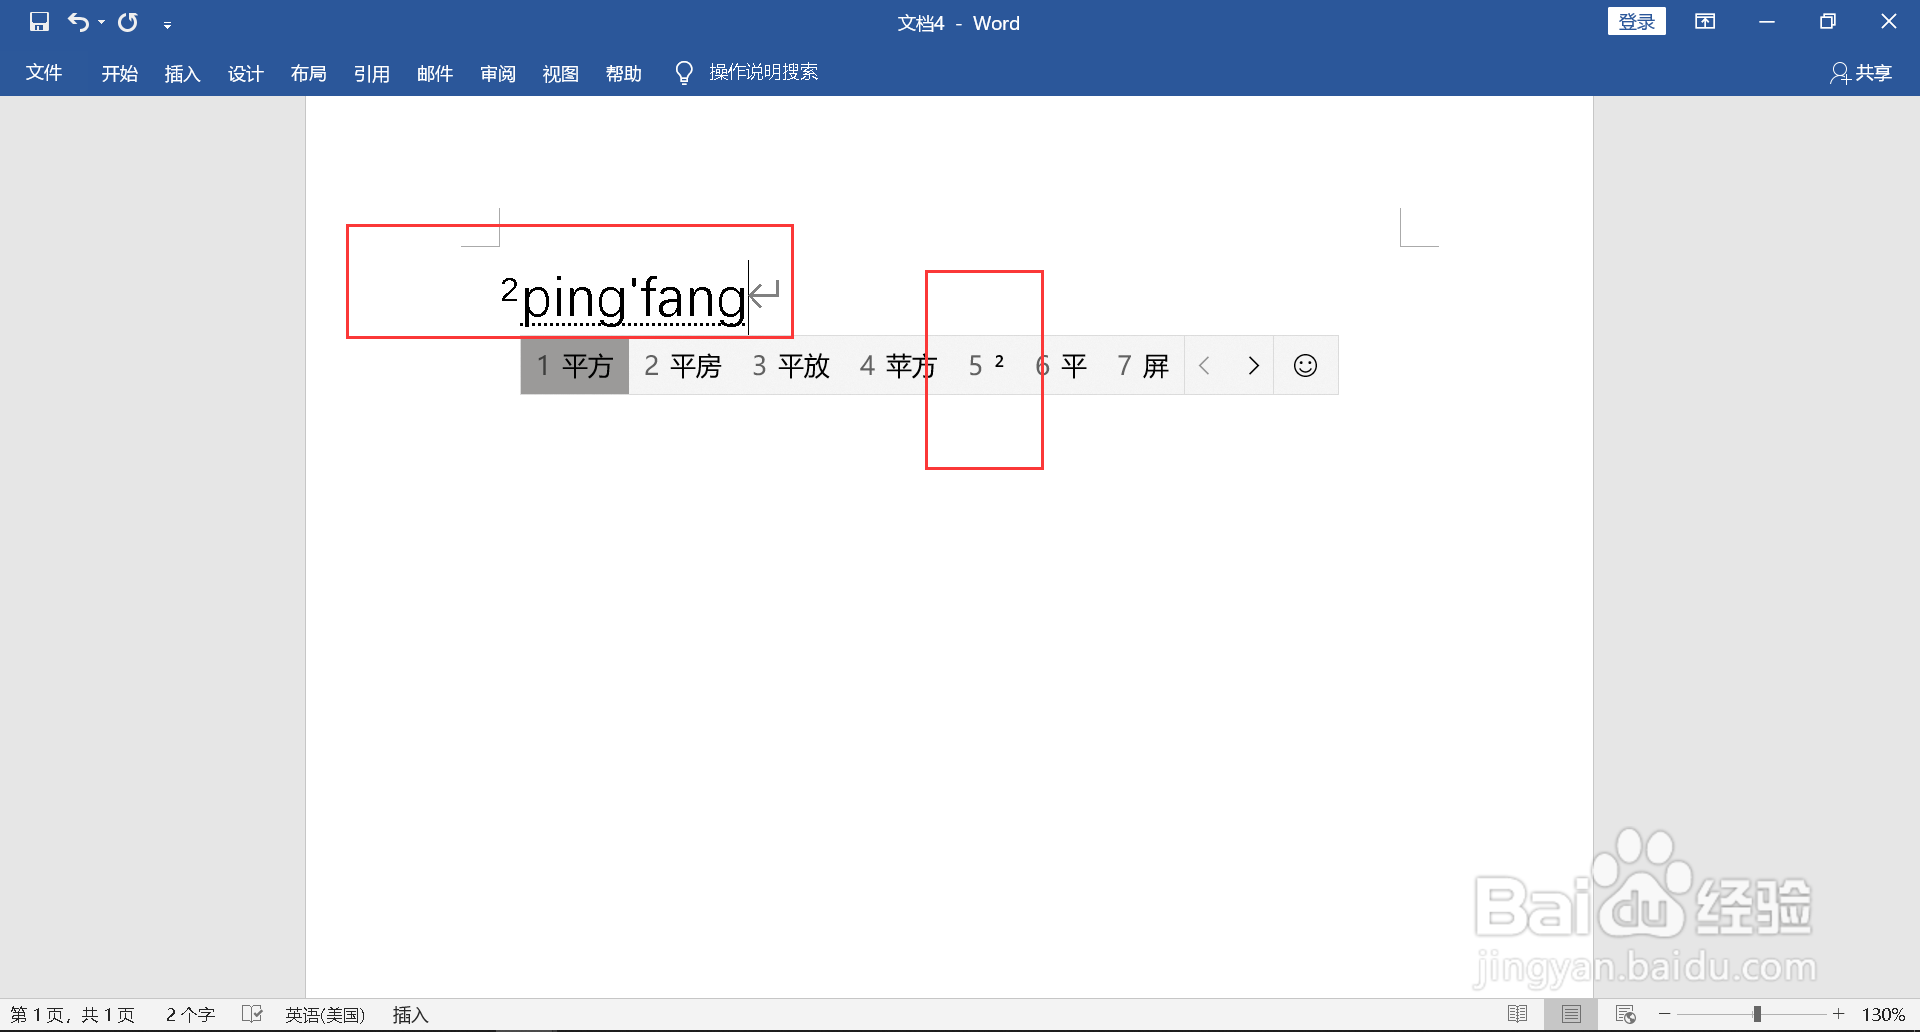Minimize the Word window
The image size is (1920, 1032).
coord(1767,22)
